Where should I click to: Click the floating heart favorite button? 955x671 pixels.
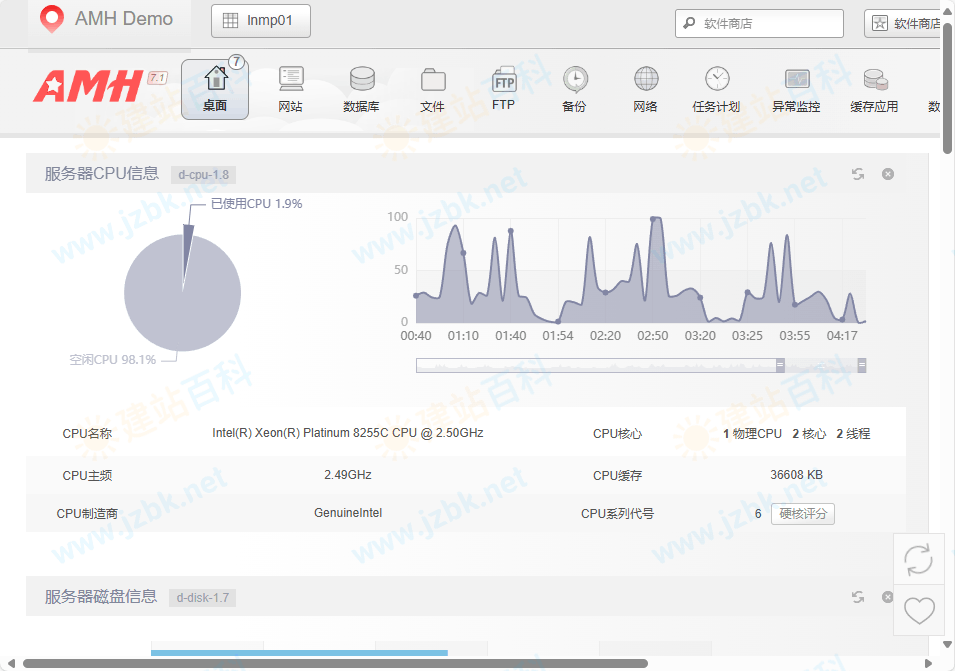tap(918, 610)
